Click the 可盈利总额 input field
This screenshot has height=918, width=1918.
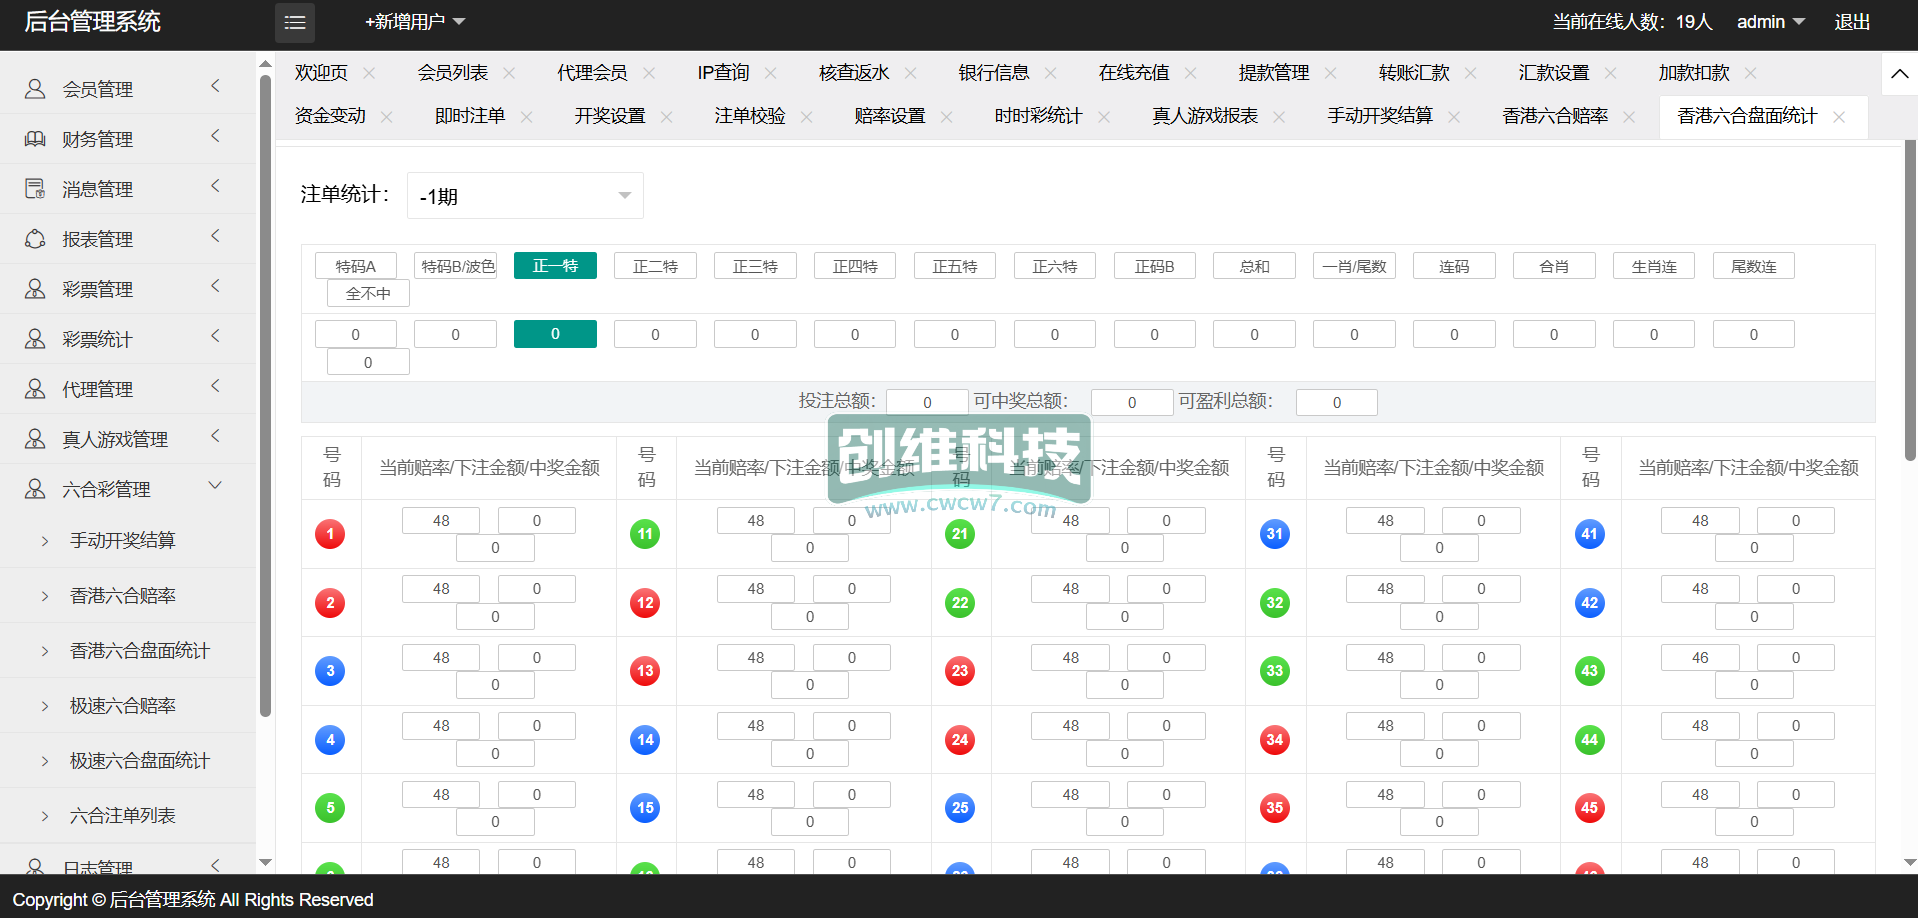[1337, 402]
